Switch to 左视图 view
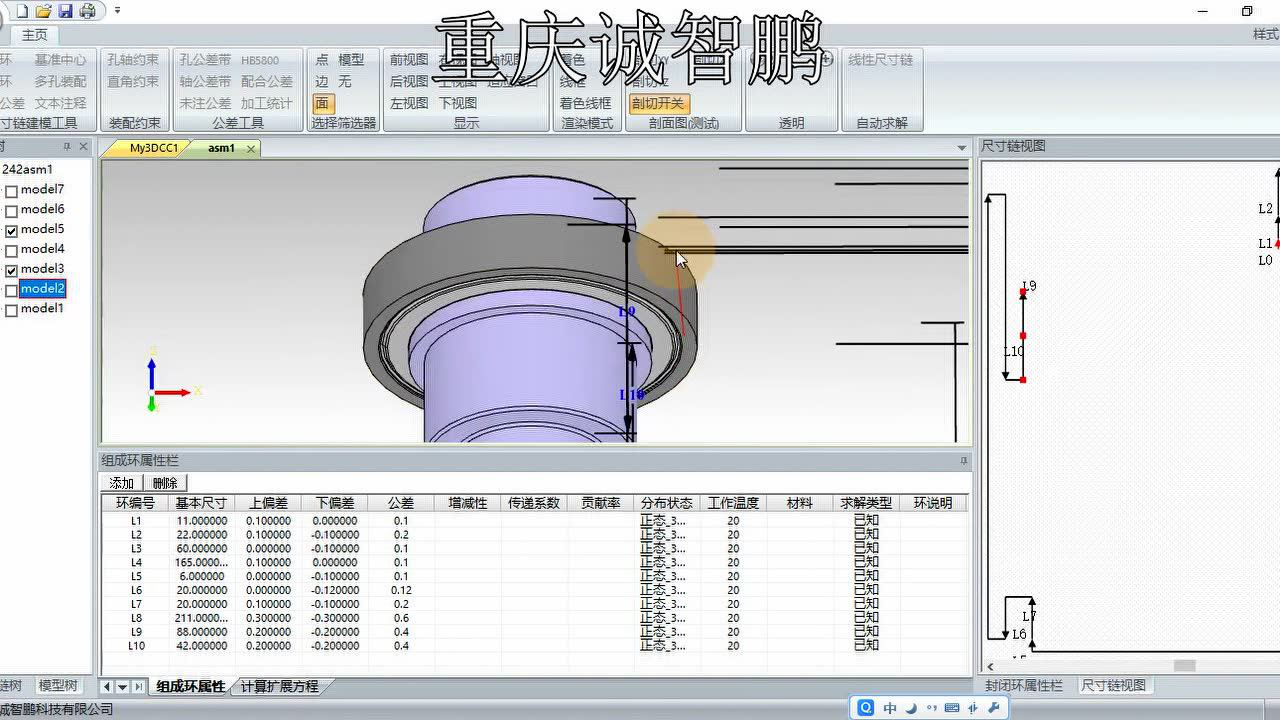 click(409, 103)
